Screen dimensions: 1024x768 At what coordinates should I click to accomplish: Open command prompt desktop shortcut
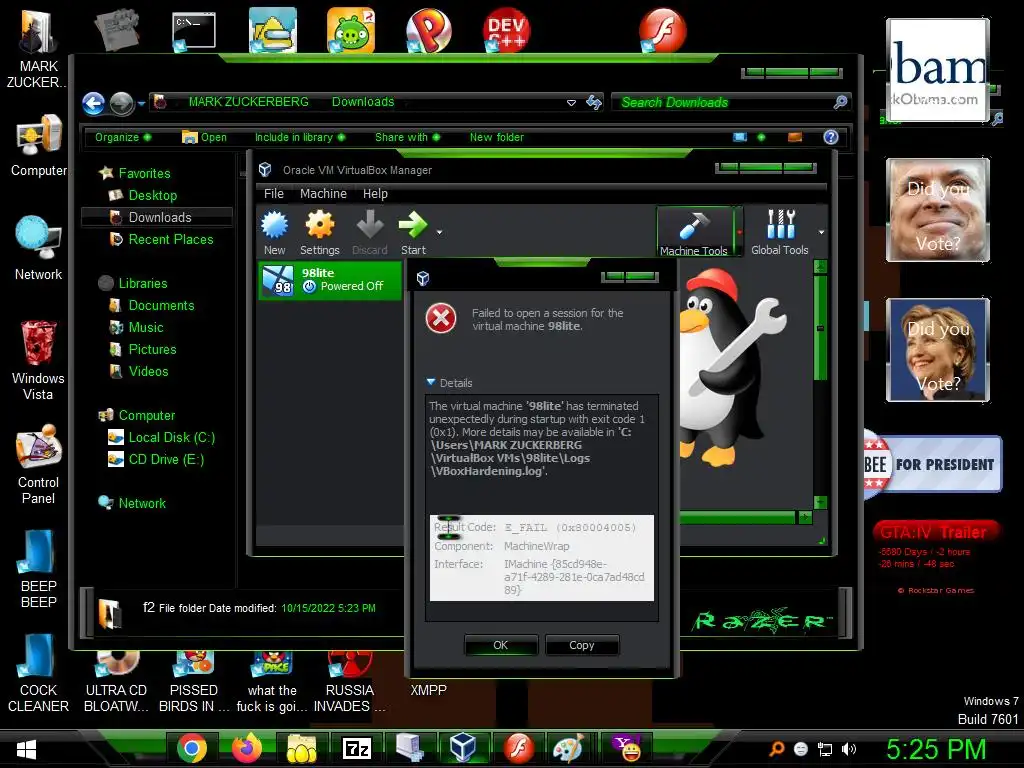[x=194, y=31]
